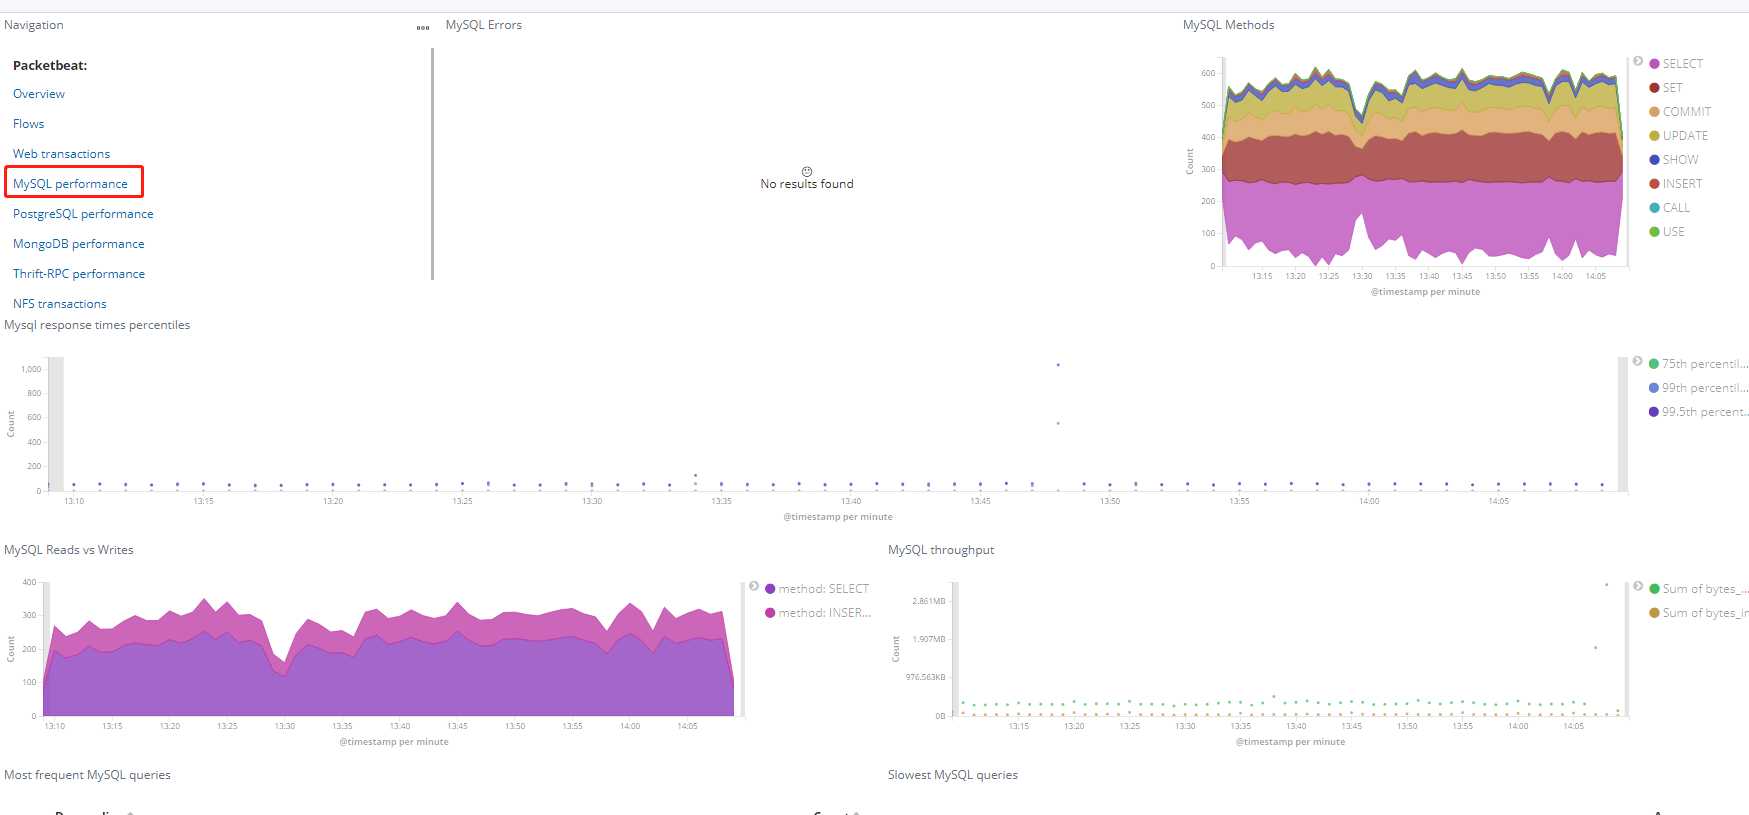
Task: Click the MySQL Methods panel title
Action: click(1229, 25)
